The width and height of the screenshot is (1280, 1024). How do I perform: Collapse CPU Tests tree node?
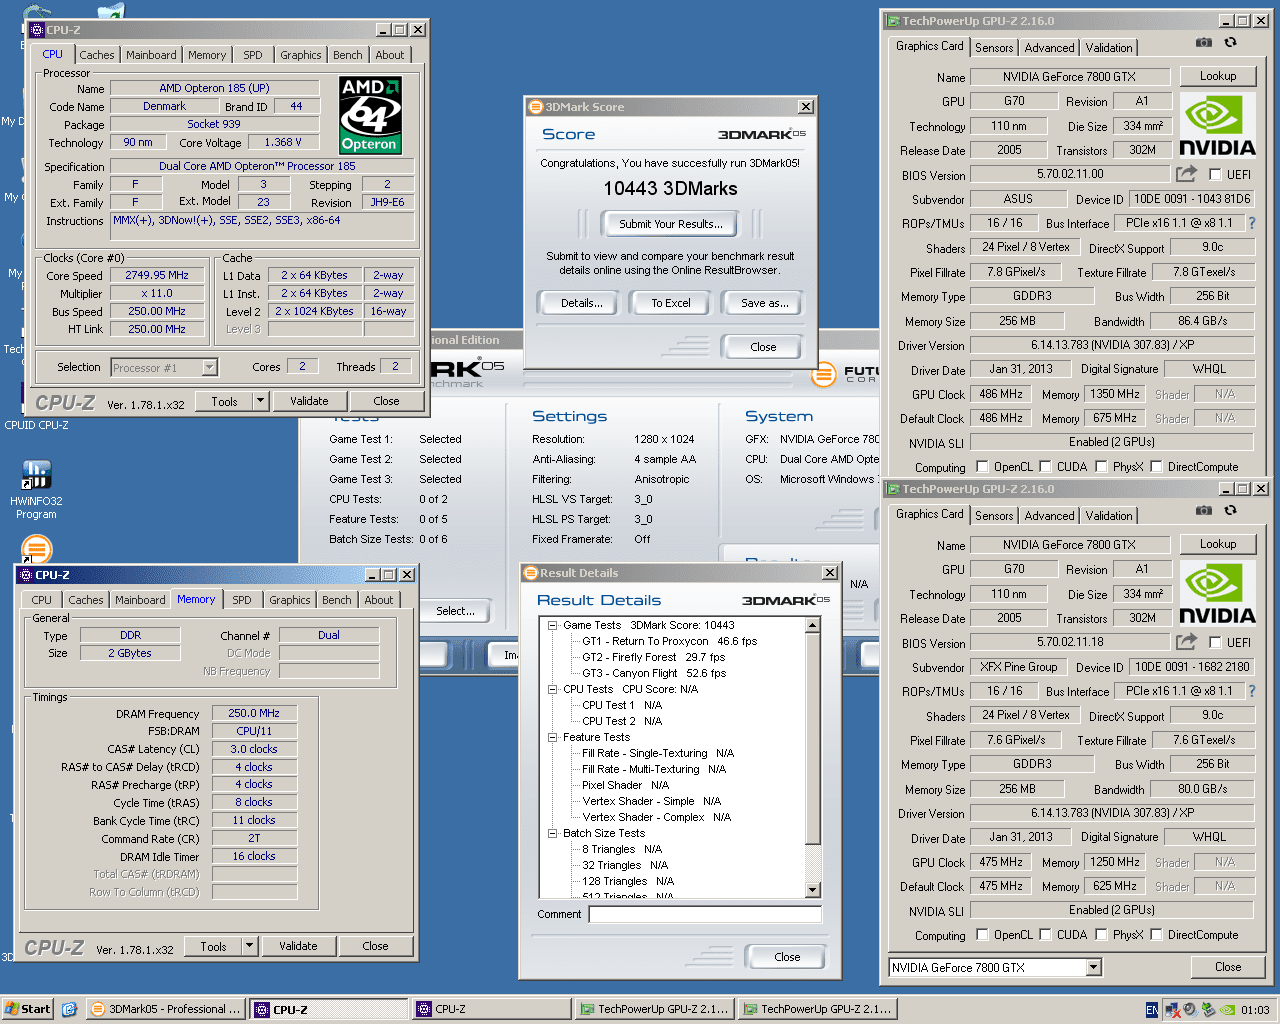click(x=552, y=689)
